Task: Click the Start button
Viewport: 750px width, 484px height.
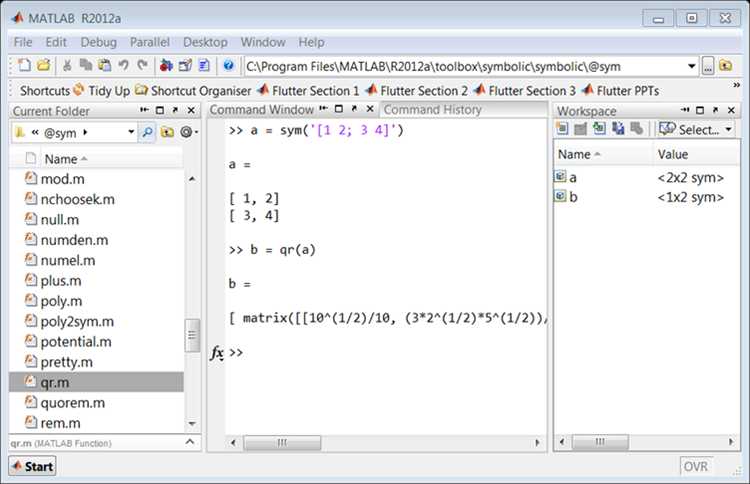Action: 32,466
